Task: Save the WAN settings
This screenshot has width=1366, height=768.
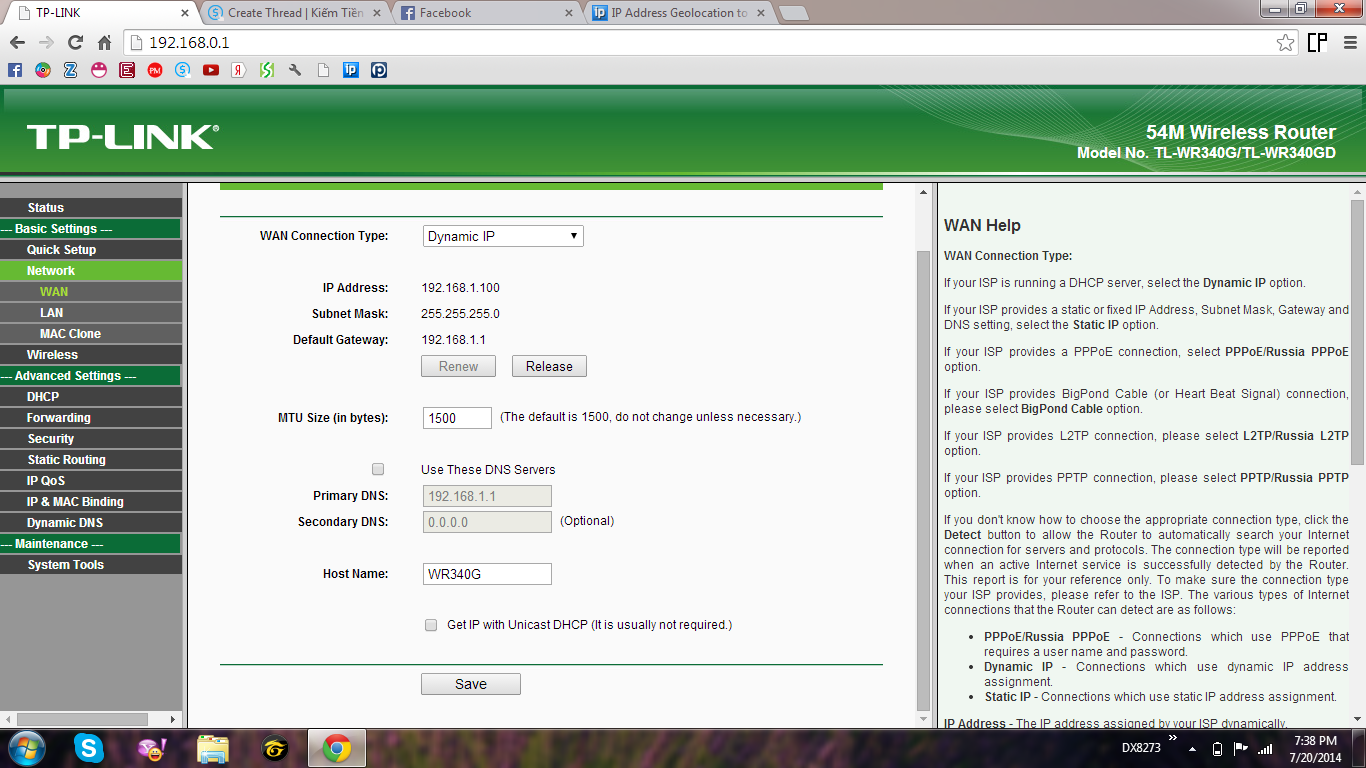Action: (x=471, y=684)
